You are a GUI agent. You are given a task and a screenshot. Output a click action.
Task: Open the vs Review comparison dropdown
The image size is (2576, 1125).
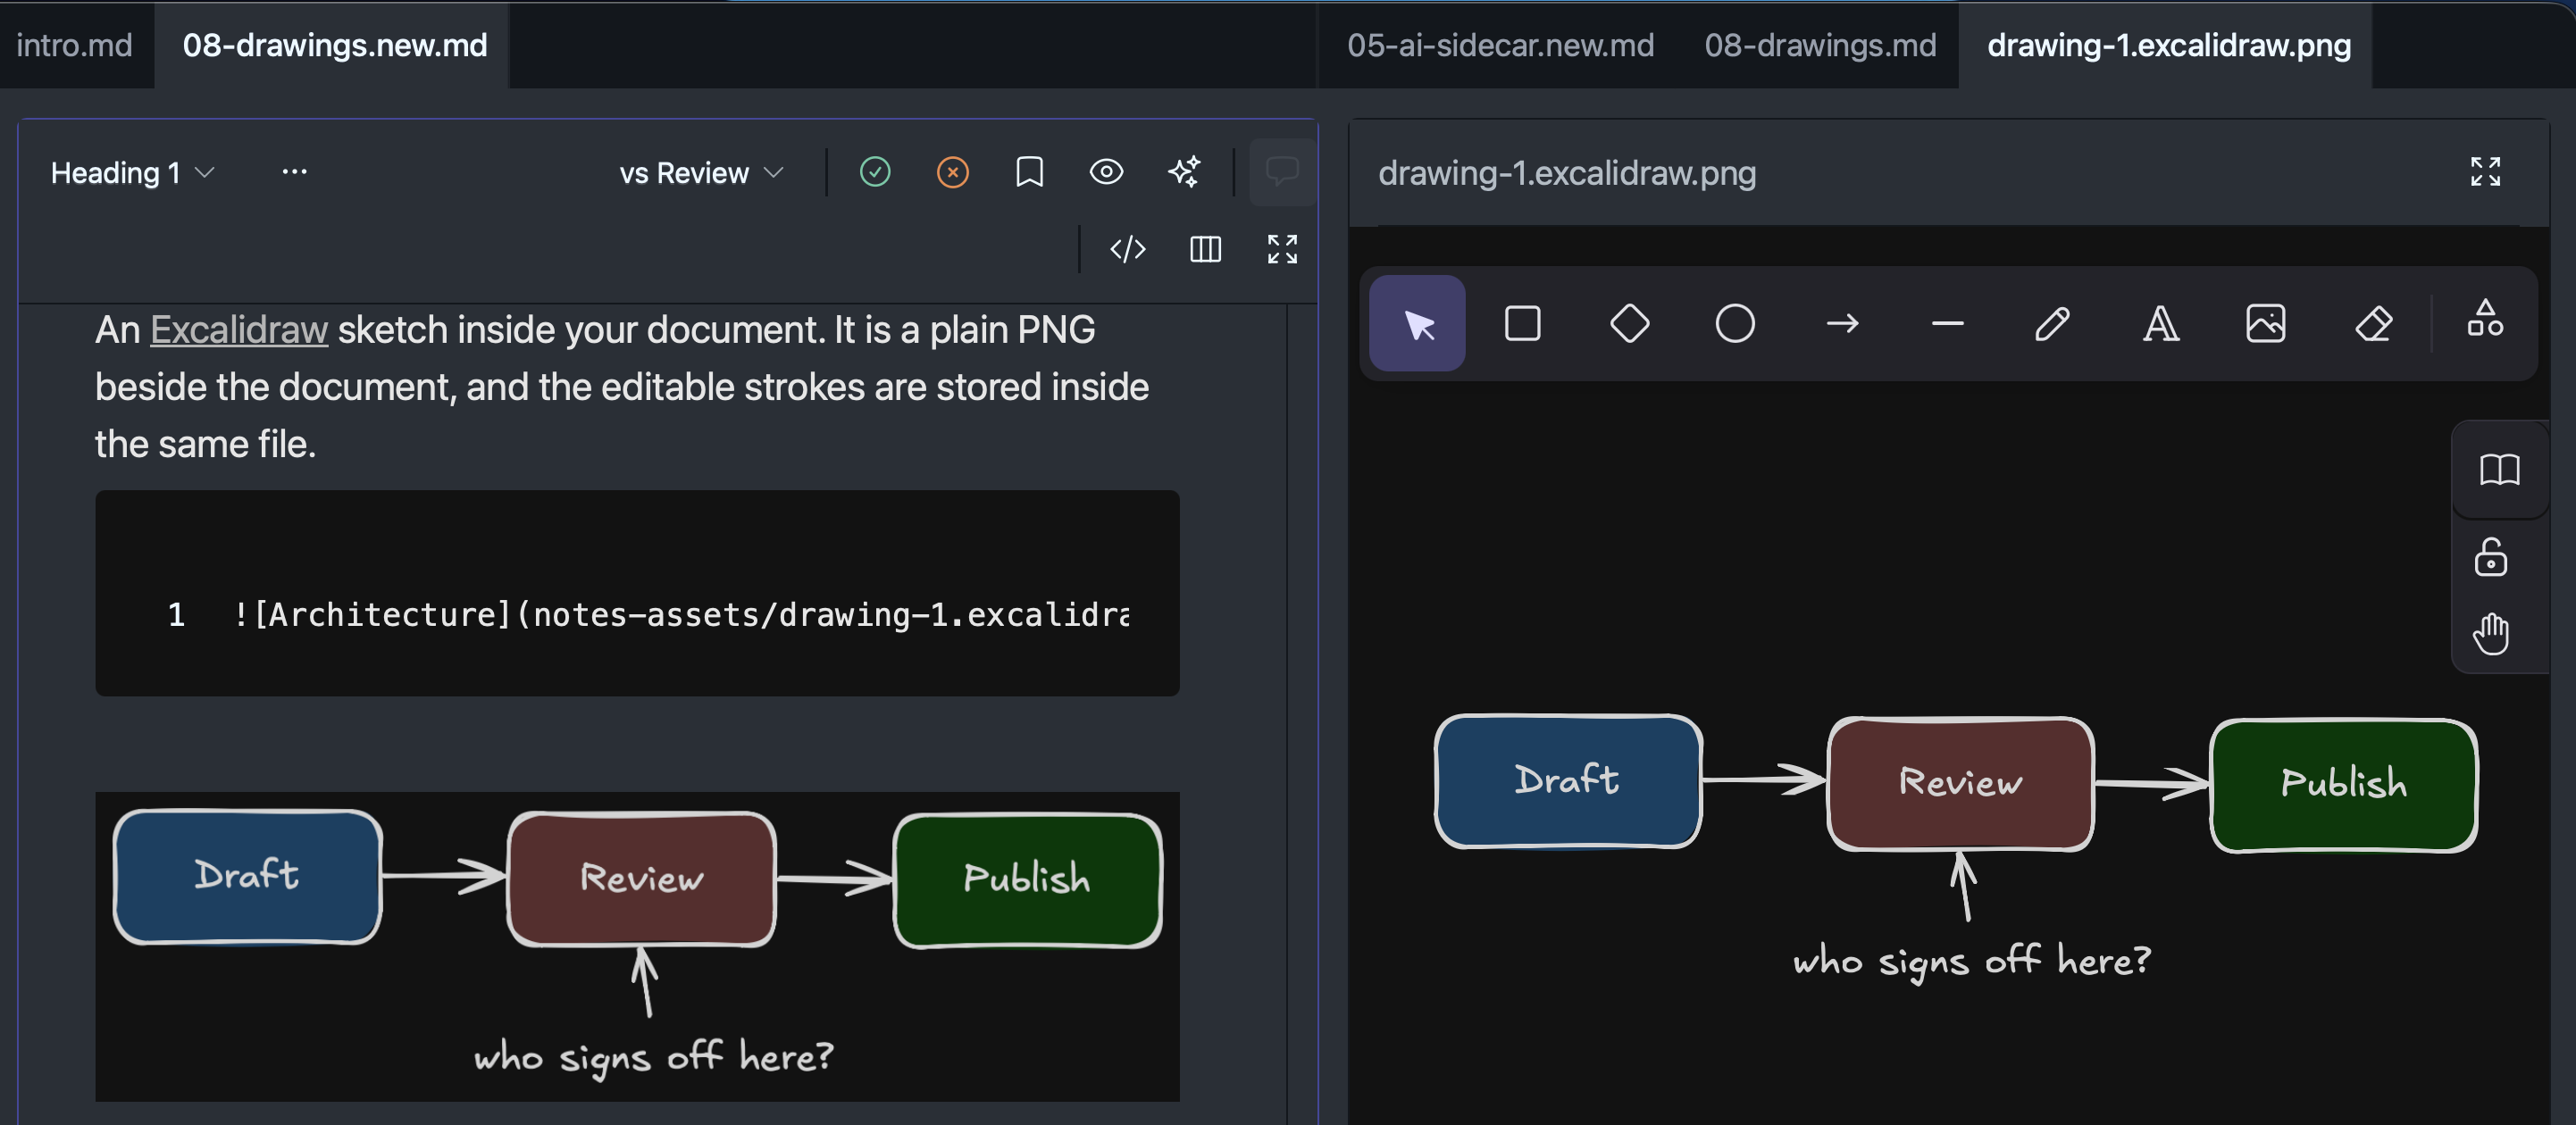pos(701,173)
